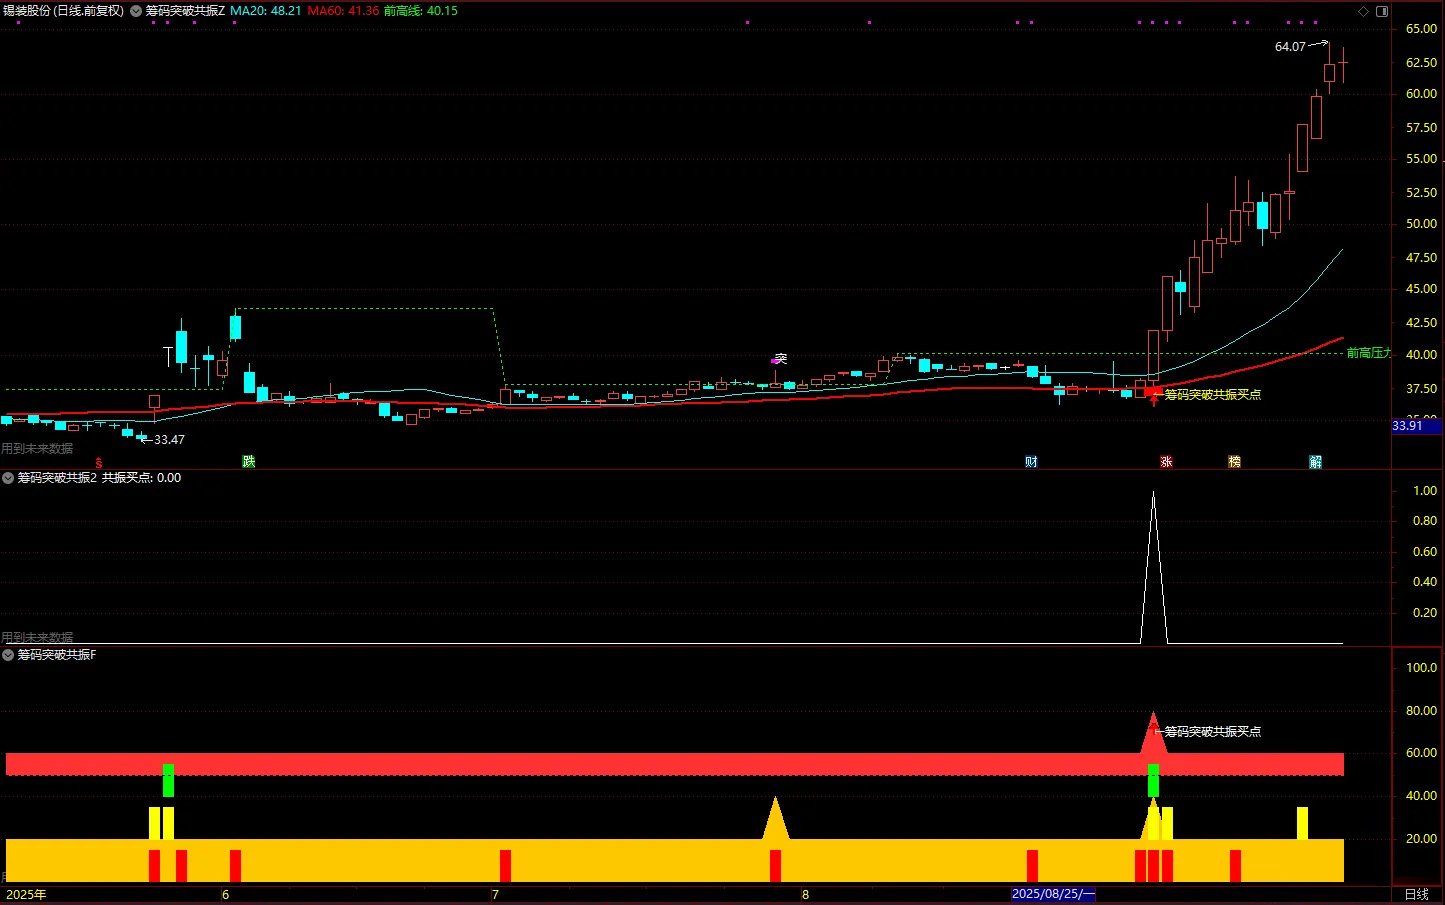This screenshot has width=1445, height=905.
Task: Click the diamond icon at chart top-right
Action: [1363, 11]
